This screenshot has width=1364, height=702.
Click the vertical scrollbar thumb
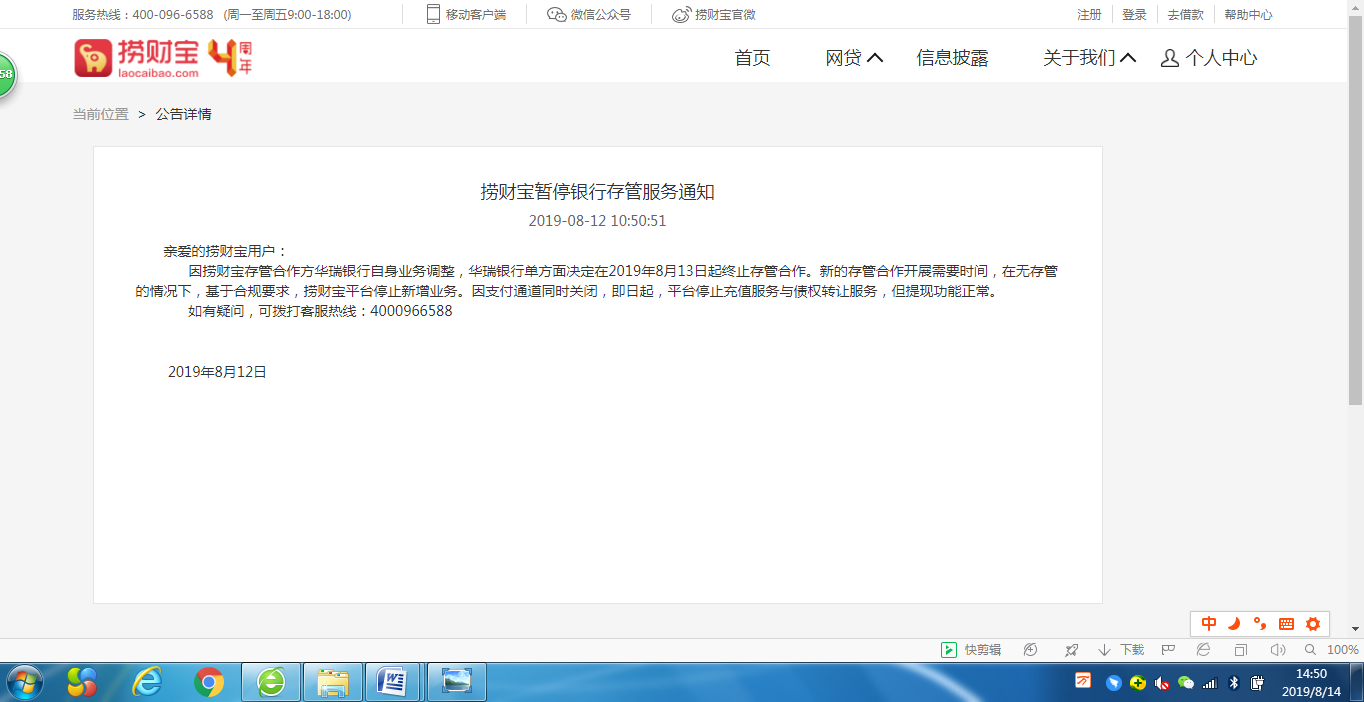click(1355, 210)
